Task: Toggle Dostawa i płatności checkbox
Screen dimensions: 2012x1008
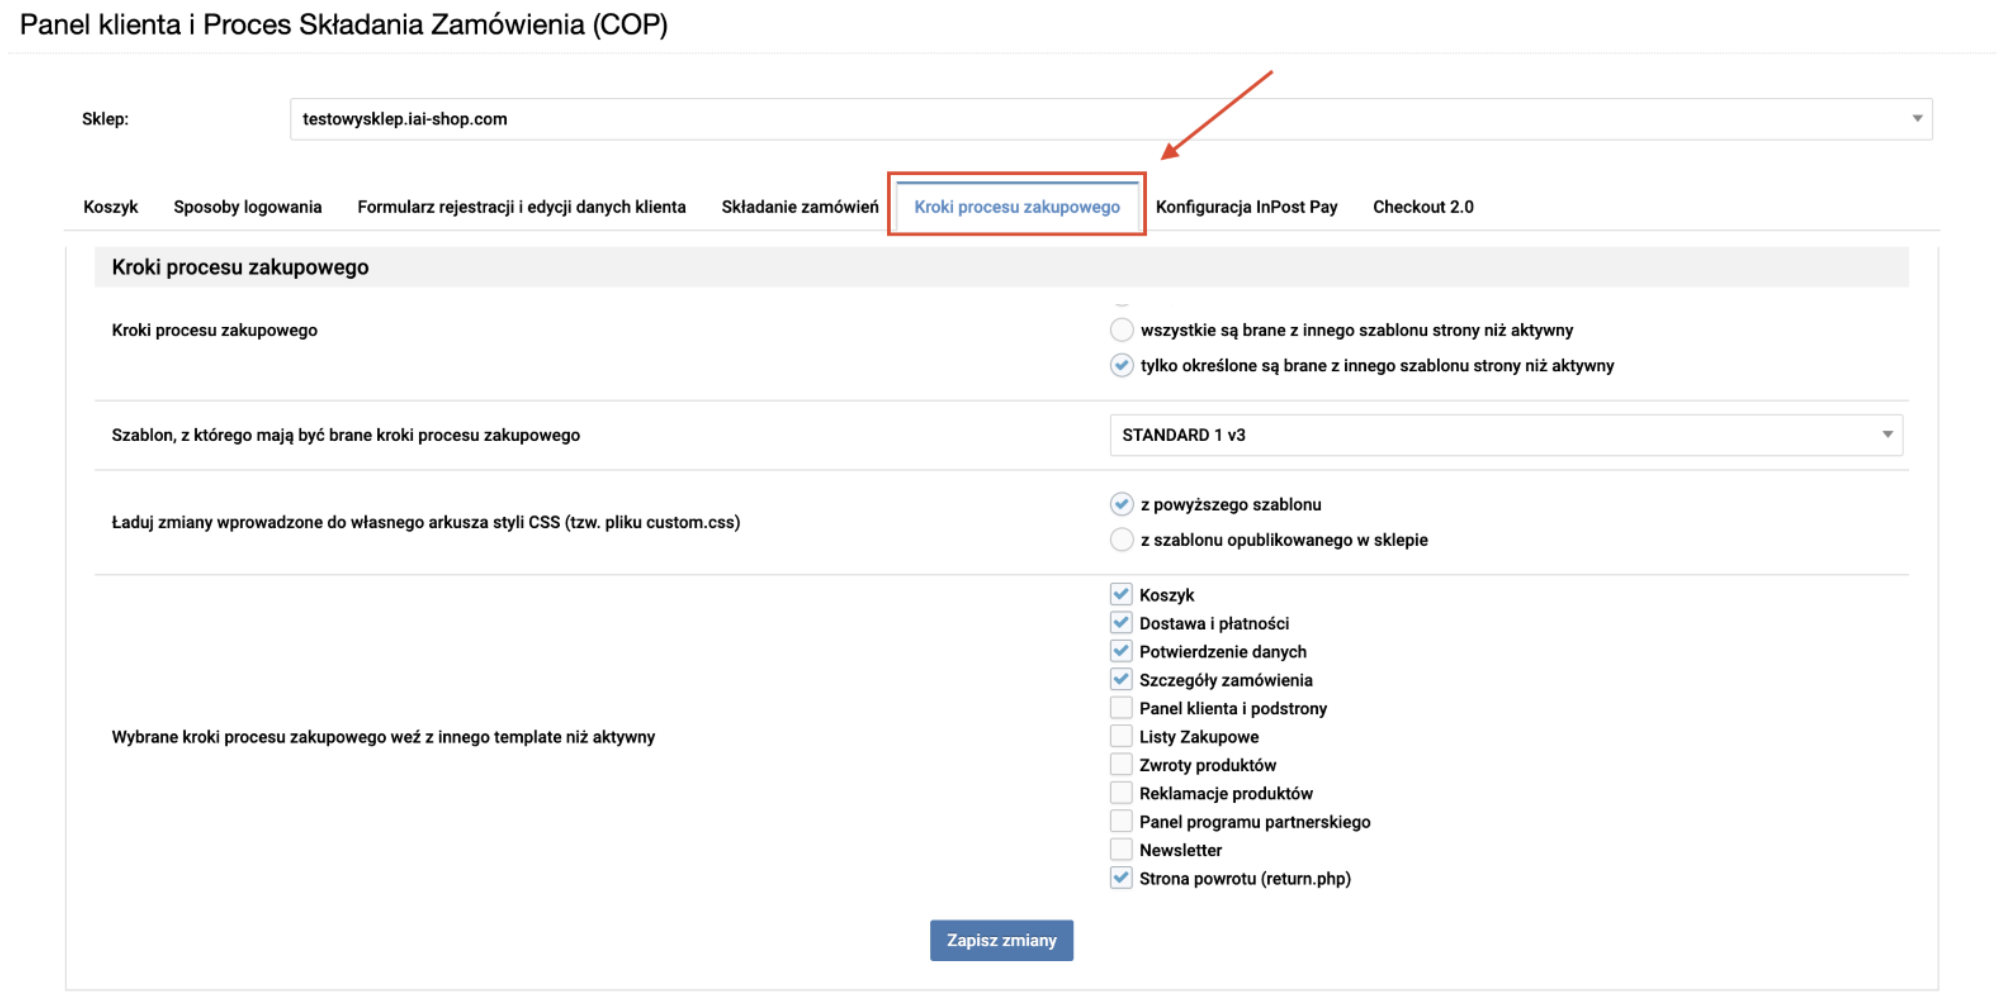Action: [x=1121, y=623]
